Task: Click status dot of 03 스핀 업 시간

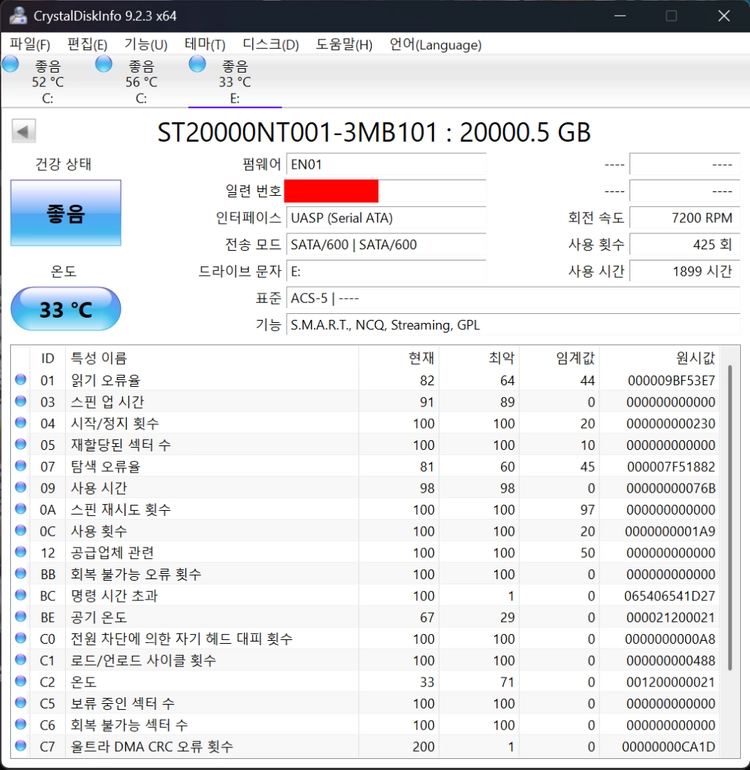Action: click(21, 401)
